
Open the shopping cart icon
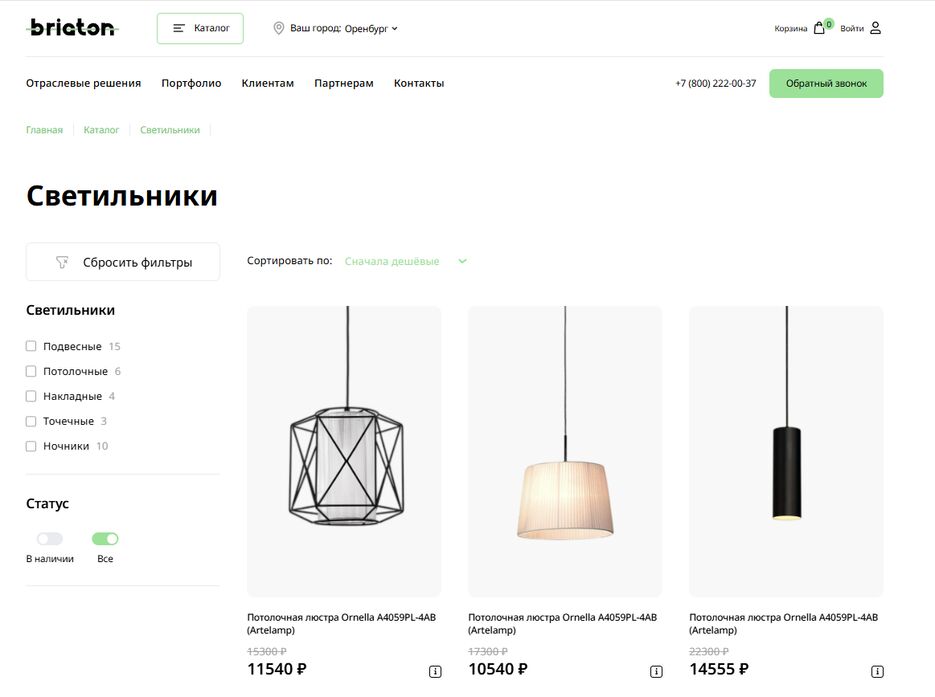point(820,28)
